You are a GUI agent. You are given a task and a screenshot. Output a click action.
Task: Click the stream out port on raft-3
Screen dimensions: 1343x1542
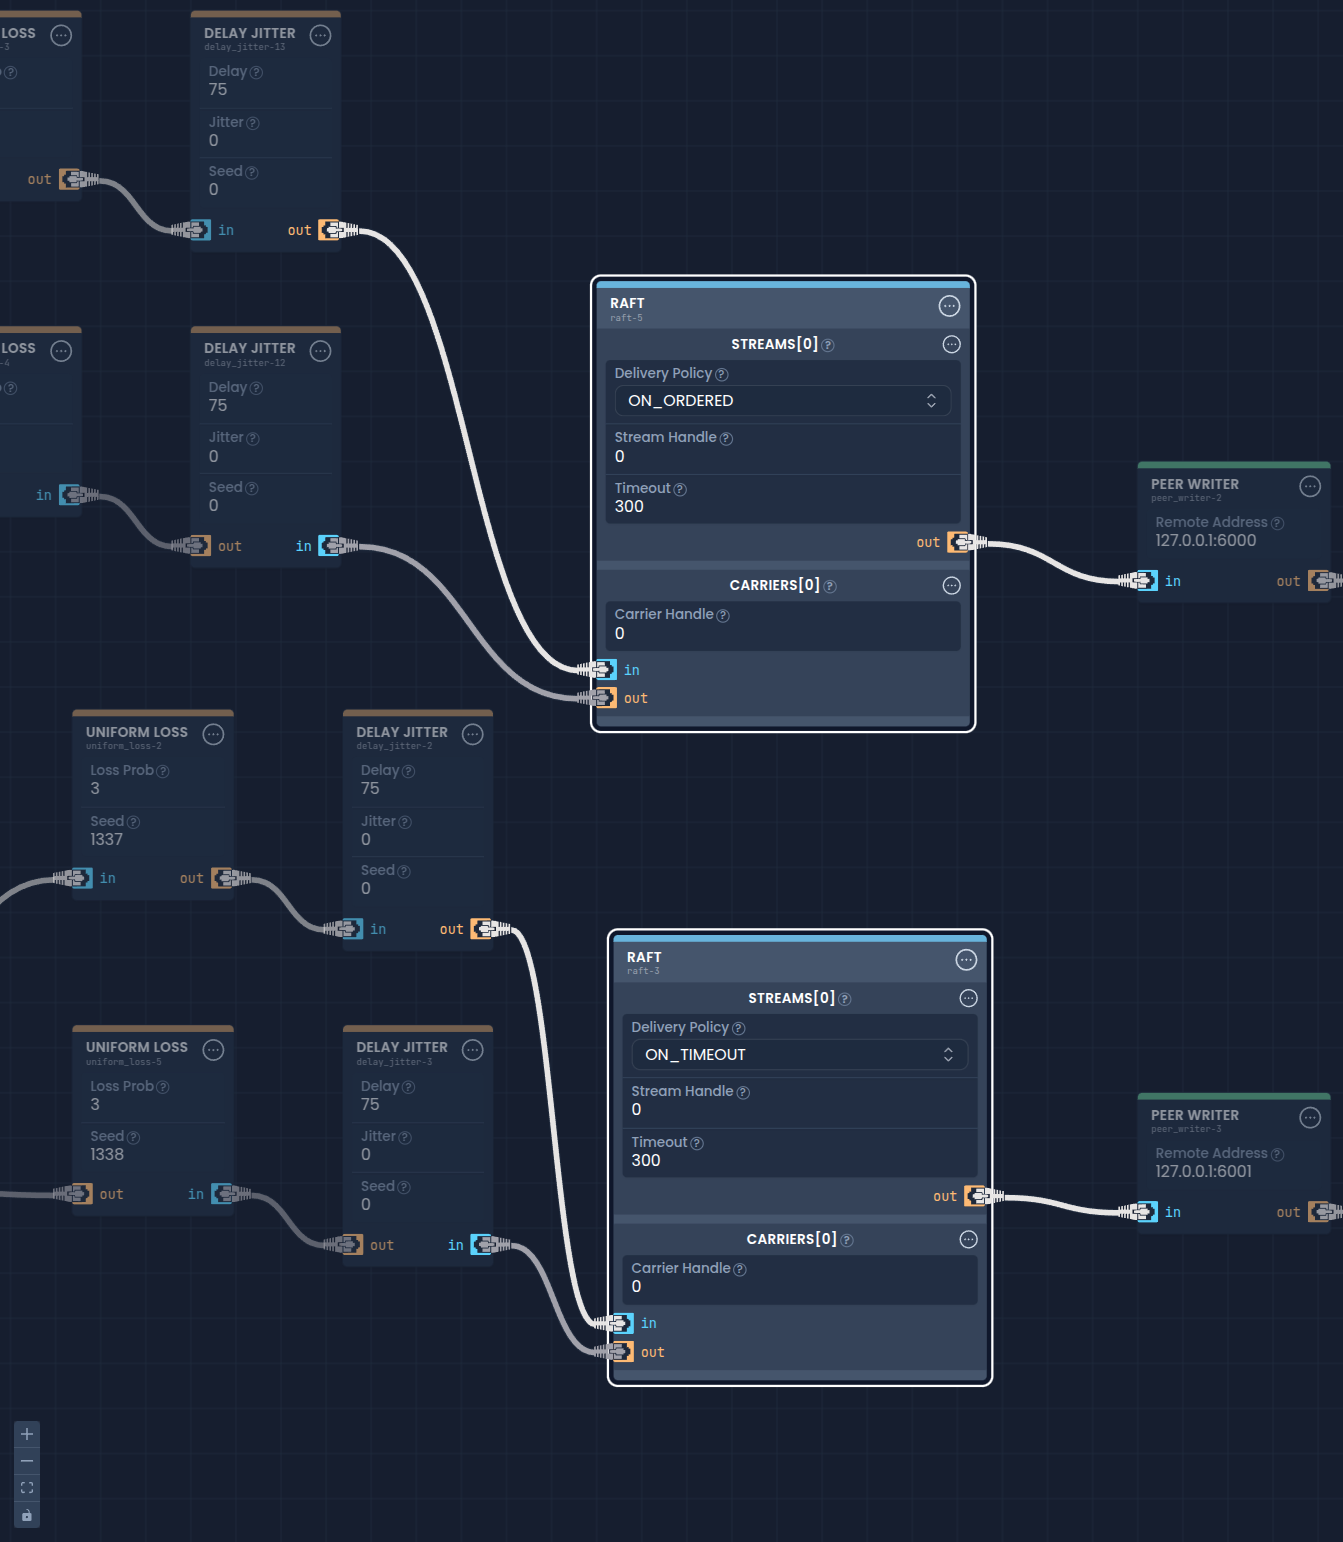[976, 1196]
